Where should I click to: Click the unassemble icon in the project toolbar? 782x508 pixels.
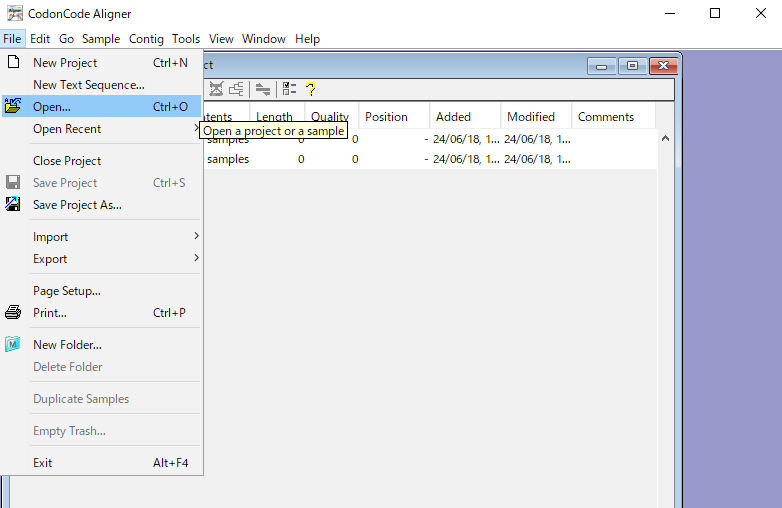216,89
